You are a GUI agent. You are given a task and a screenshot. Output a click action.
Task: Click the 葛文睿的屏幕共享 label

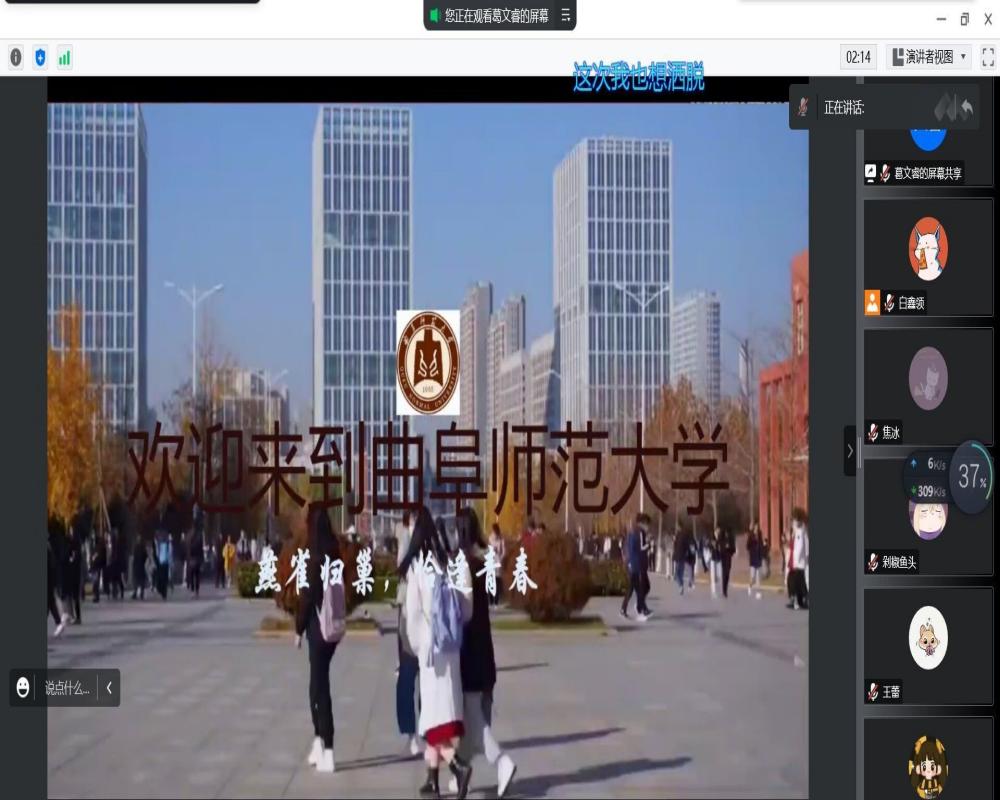(928, 173)
